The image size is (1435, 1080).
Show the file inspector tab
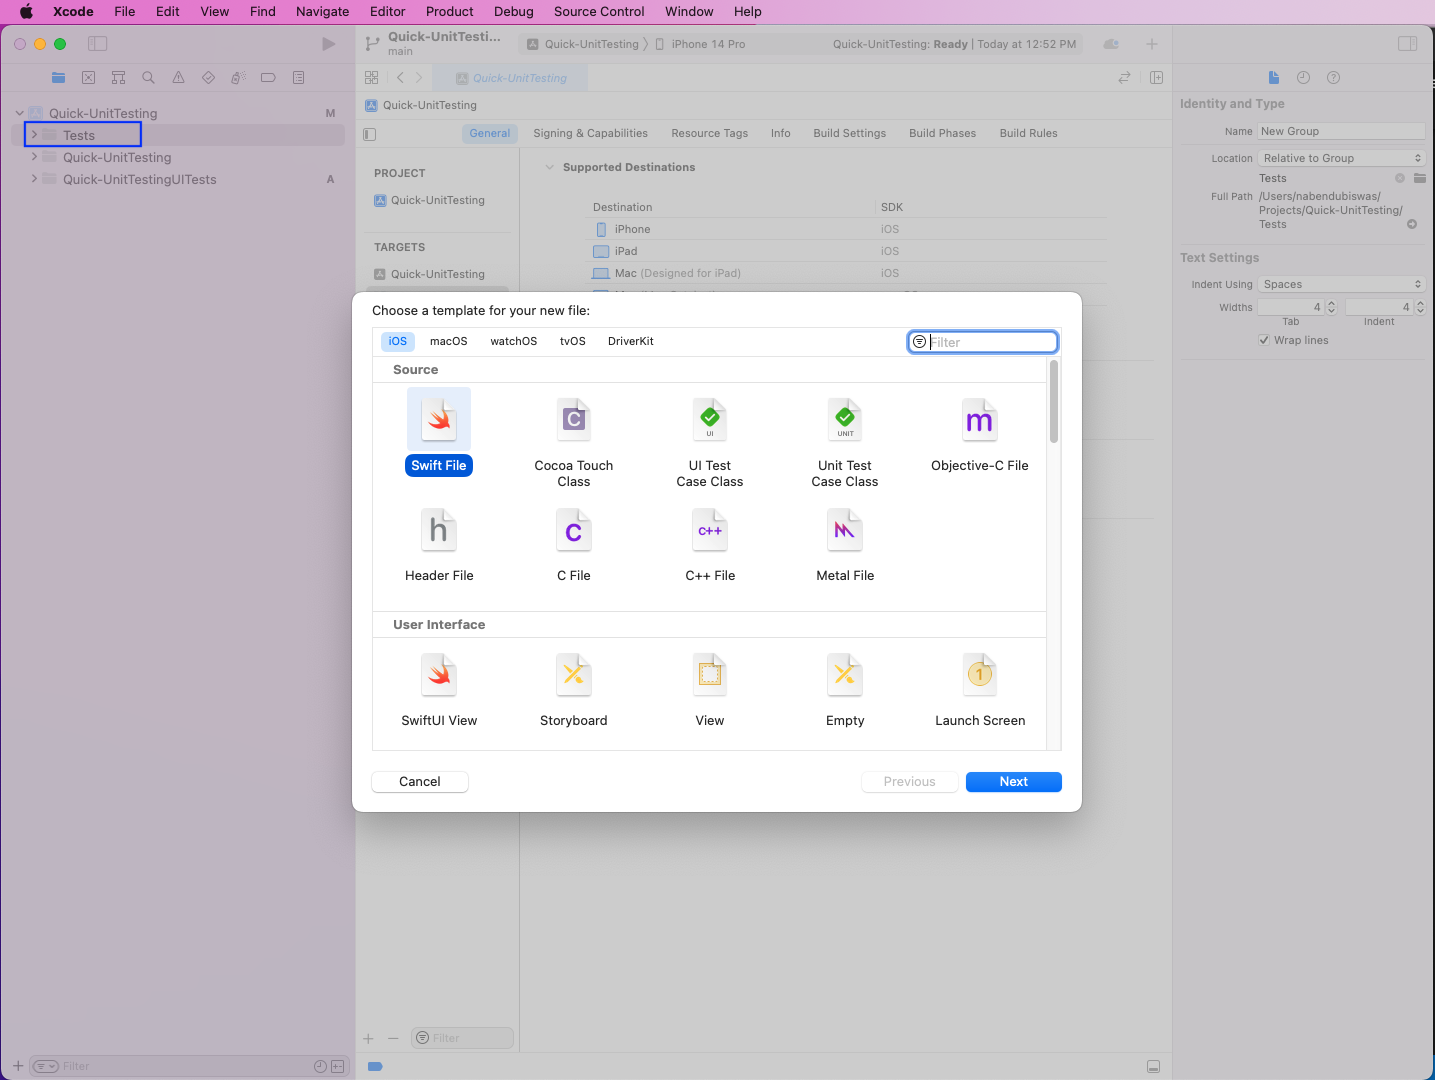(1273, 78)
